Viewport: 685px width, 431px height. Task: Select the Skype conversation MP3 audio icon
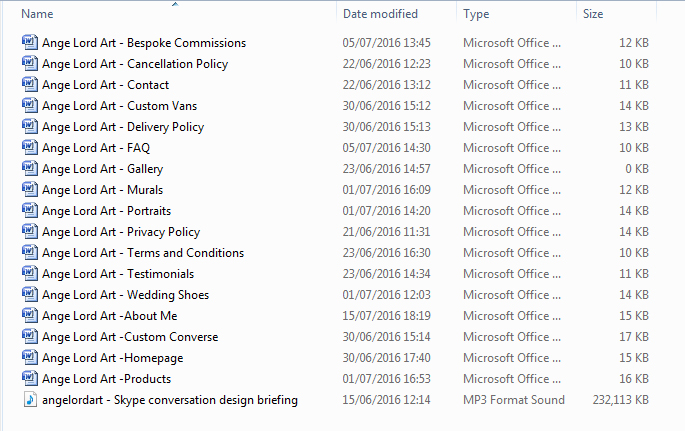30,400
